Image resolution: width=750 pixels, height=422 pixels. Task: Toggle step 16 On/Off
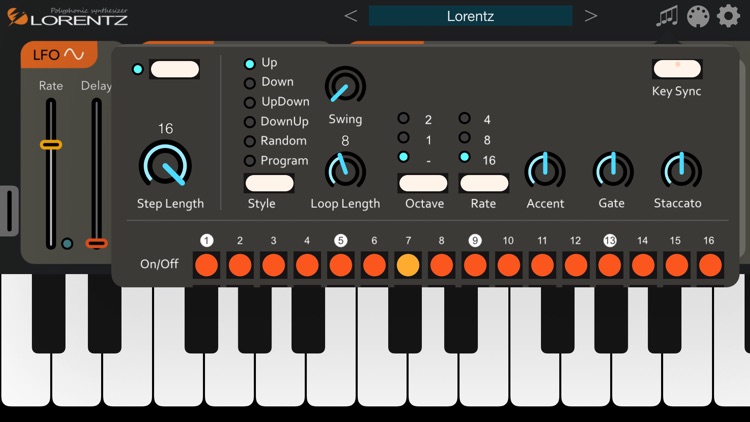pyautogui.click(x=710, y=265)
